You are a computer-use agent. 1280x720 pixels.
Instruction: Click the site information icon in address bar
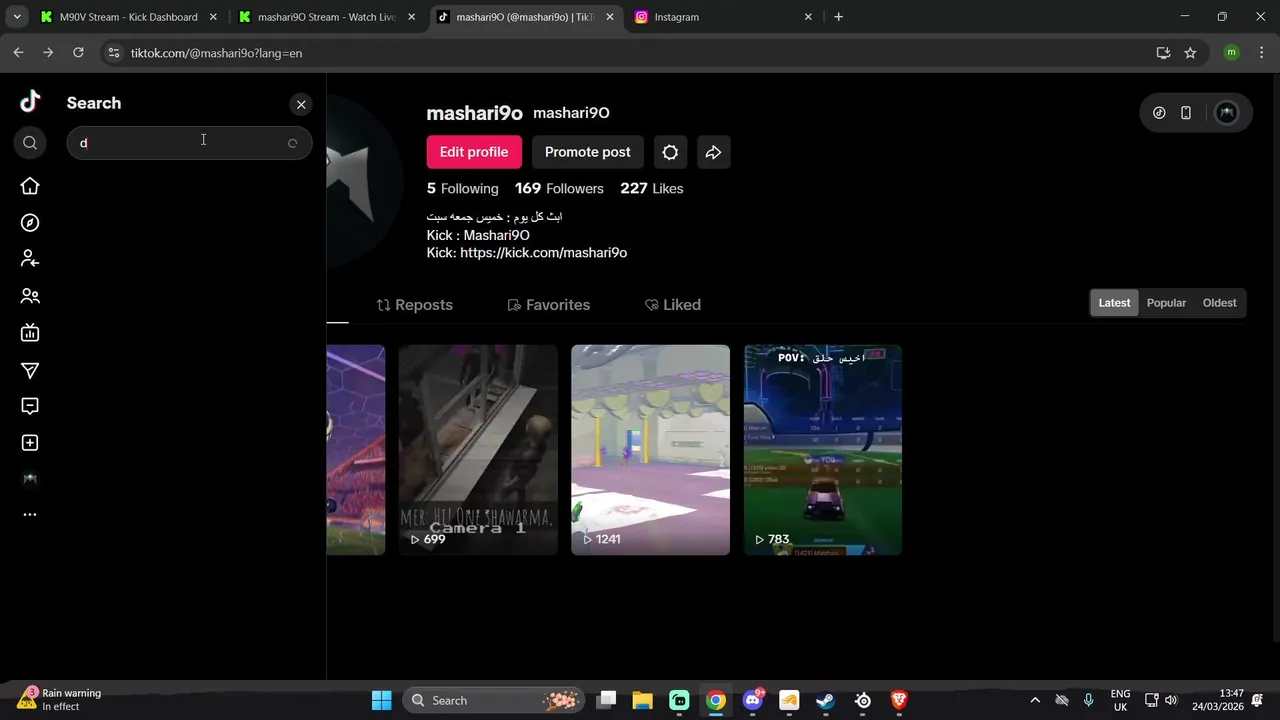[113, 53]
